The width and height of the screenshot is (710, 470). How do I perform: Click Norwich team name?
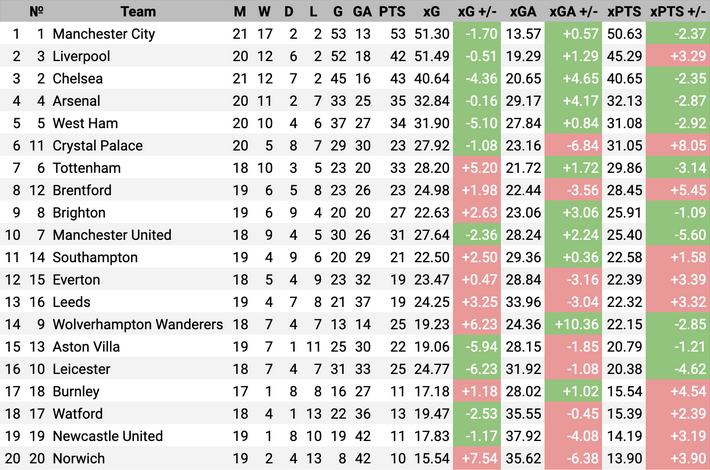[x=78, y=458]
